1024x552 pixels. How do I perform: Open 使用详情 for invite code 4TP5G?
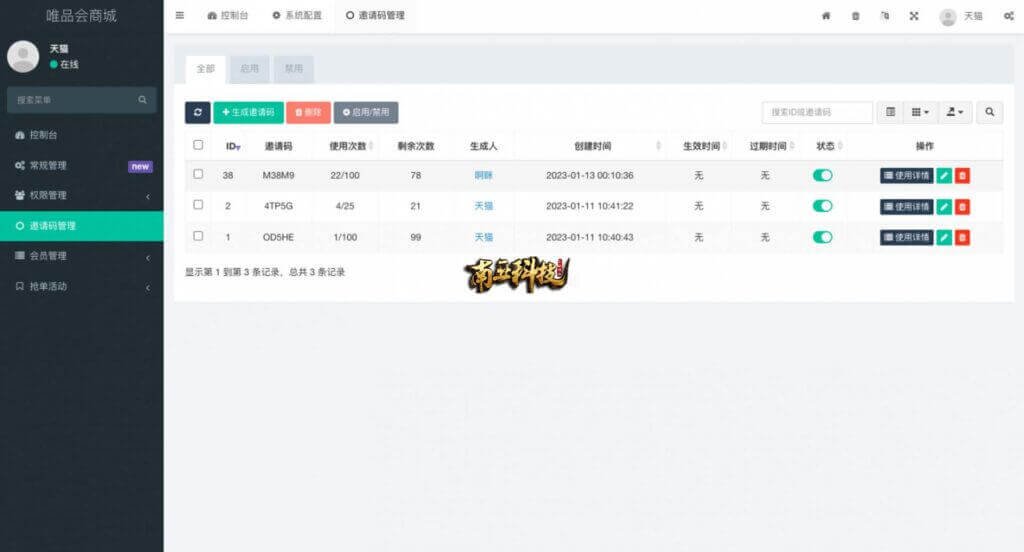pos(906,207)
